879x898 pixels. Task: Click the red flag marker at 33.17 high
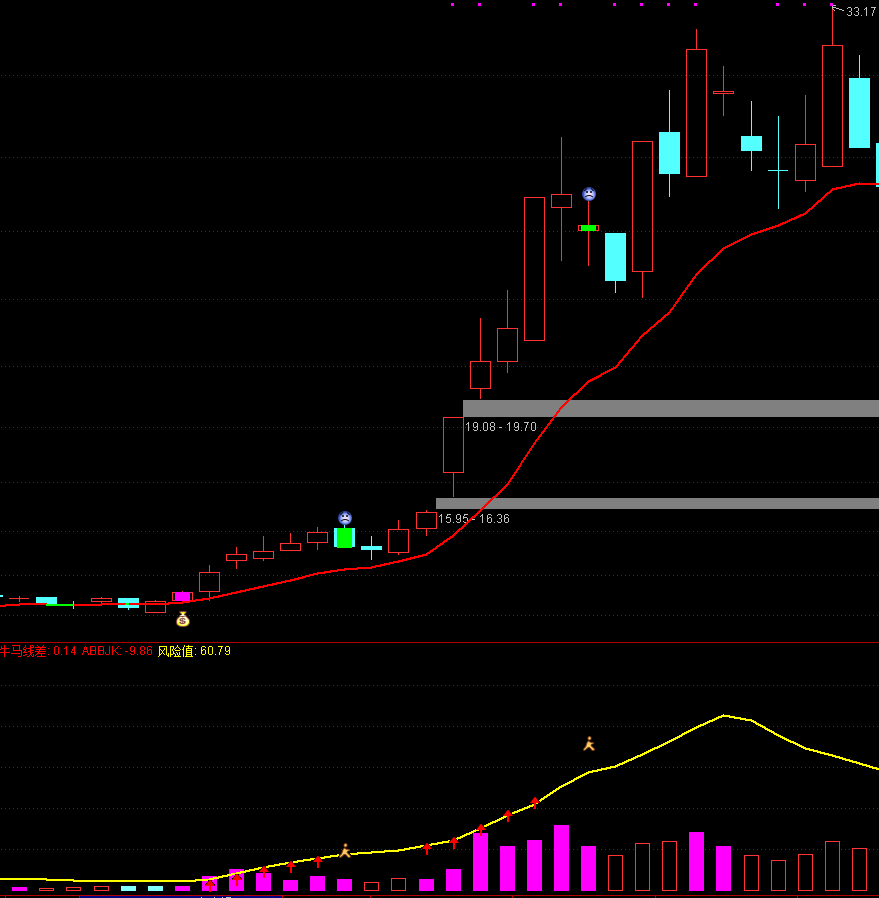click(x=835, y=9)
